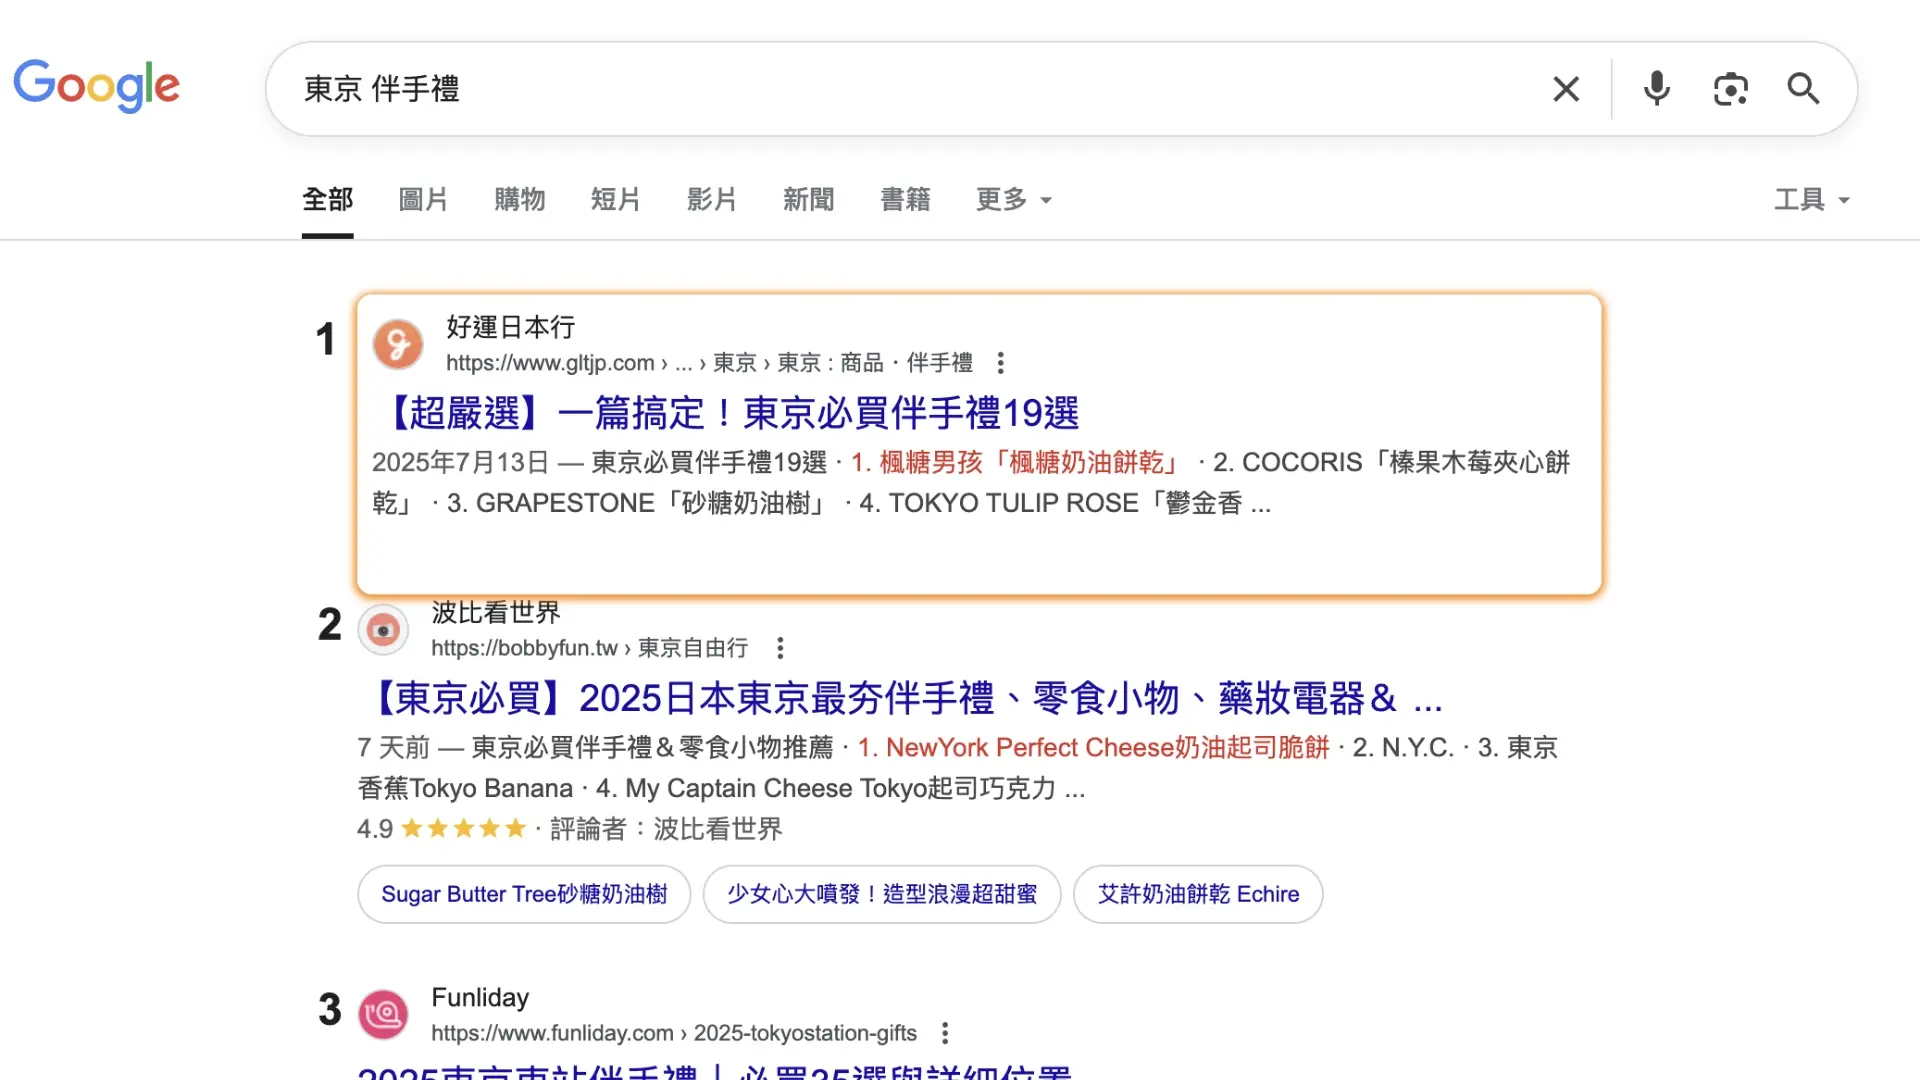Start voice search with the microphone icon
This screenshot has width=1920, height=1080.
1657,89
